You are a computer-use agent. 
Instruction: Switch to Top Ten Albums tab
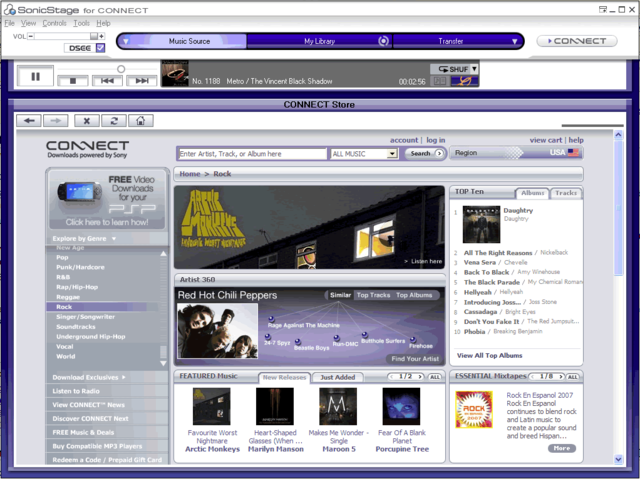click(532, 193)
